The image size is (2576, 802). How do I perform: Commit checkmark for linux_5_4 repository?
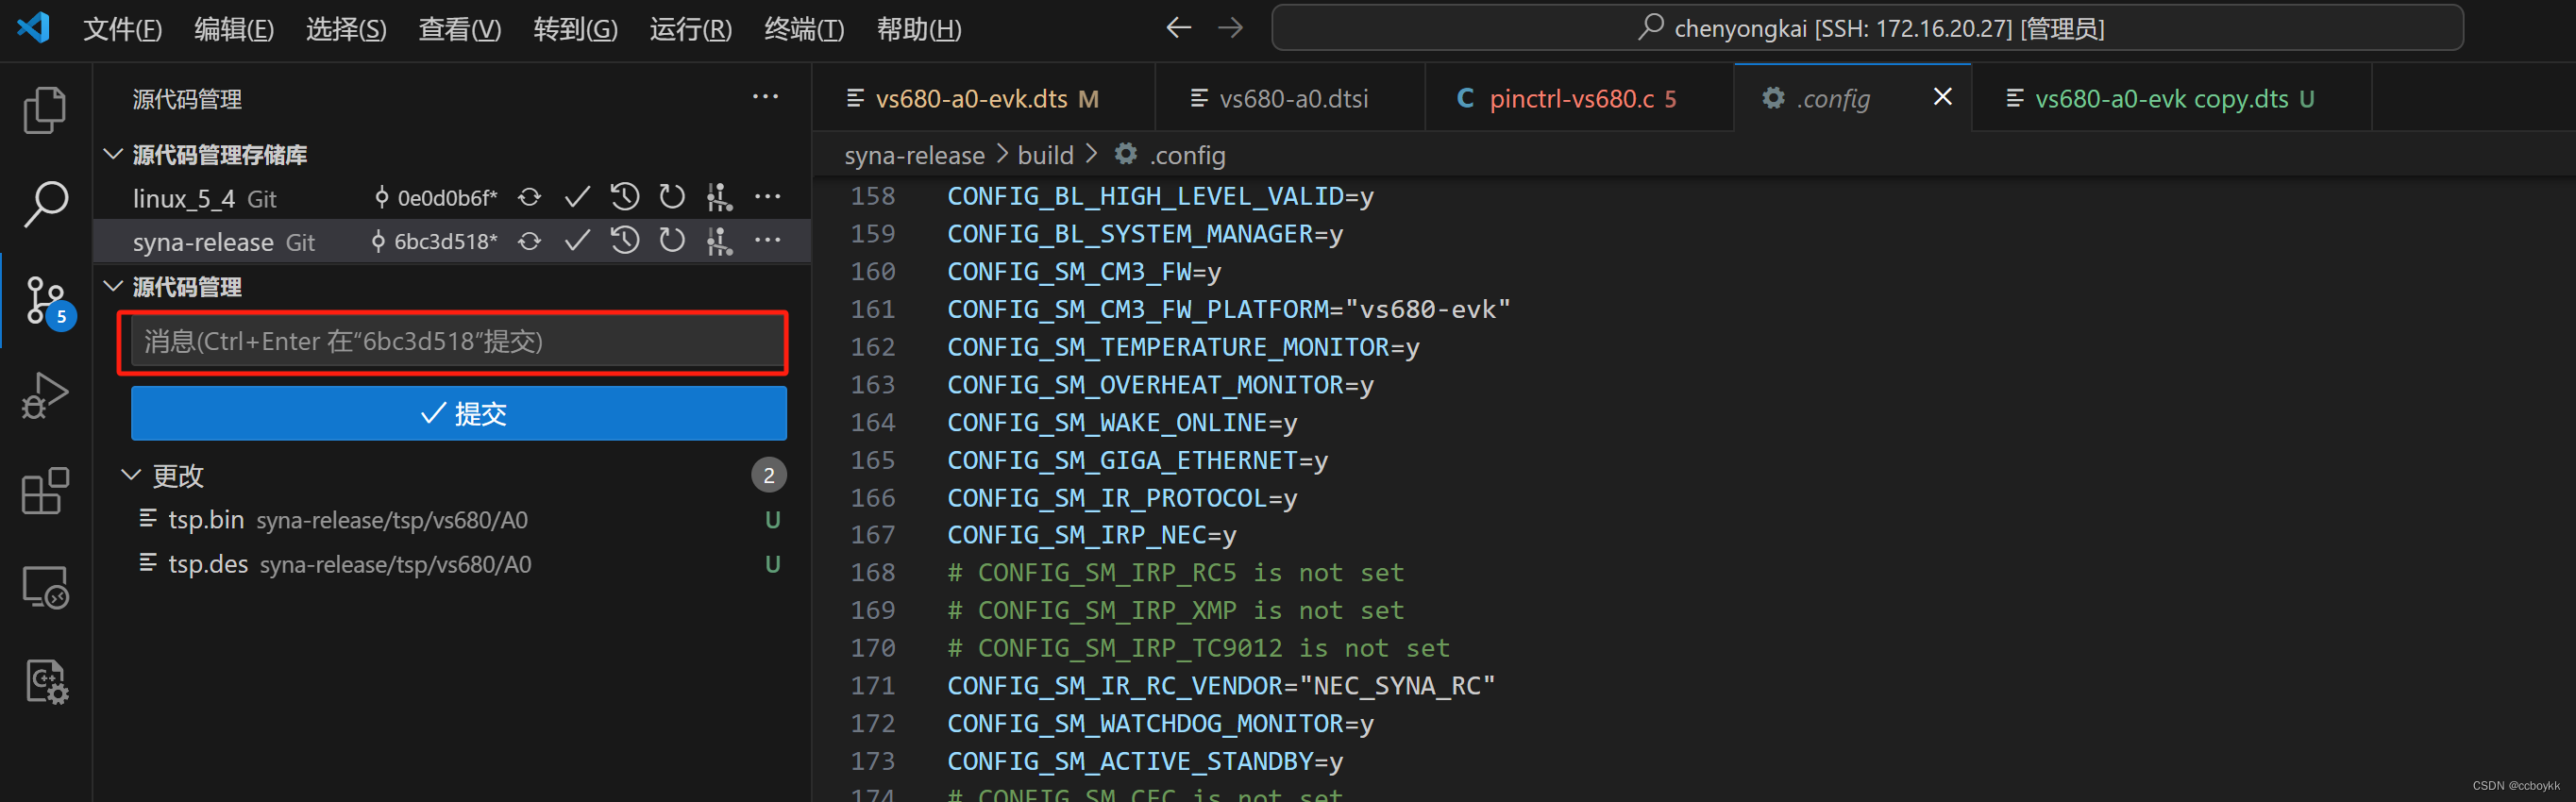pos(577,197)
